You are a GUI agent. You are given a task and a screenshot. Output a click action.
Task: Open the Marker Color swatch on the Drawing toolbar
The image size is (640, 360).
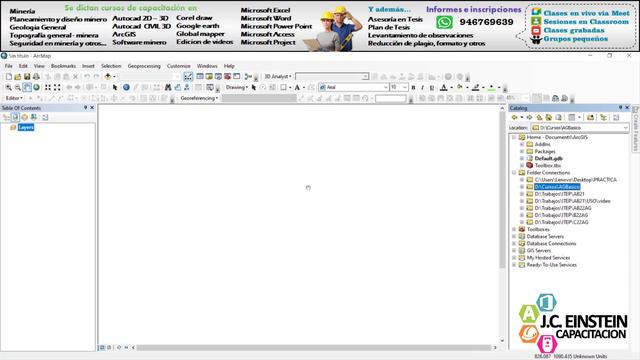coord(491,87)
